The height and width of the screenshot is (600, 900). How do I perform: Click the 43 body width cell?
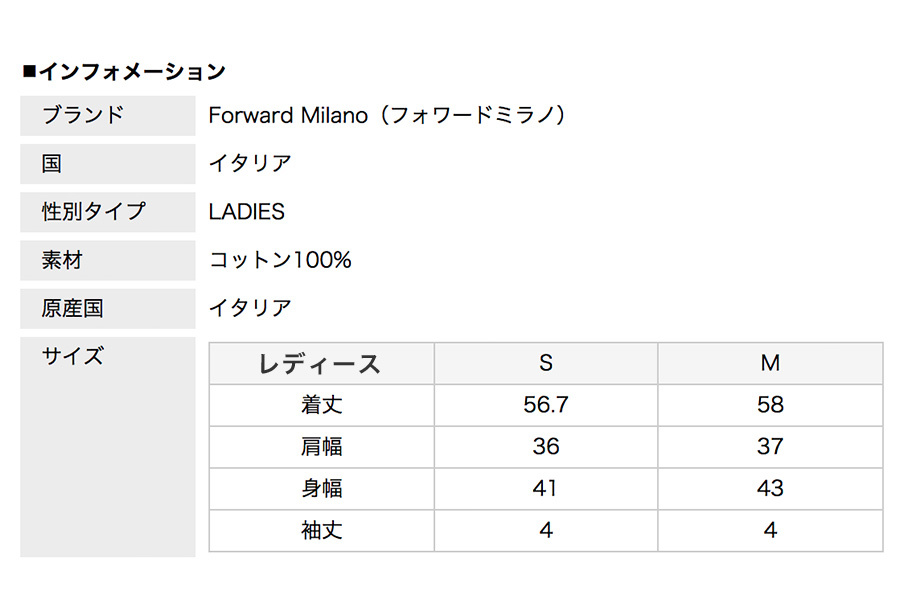(x=770, y=489)
